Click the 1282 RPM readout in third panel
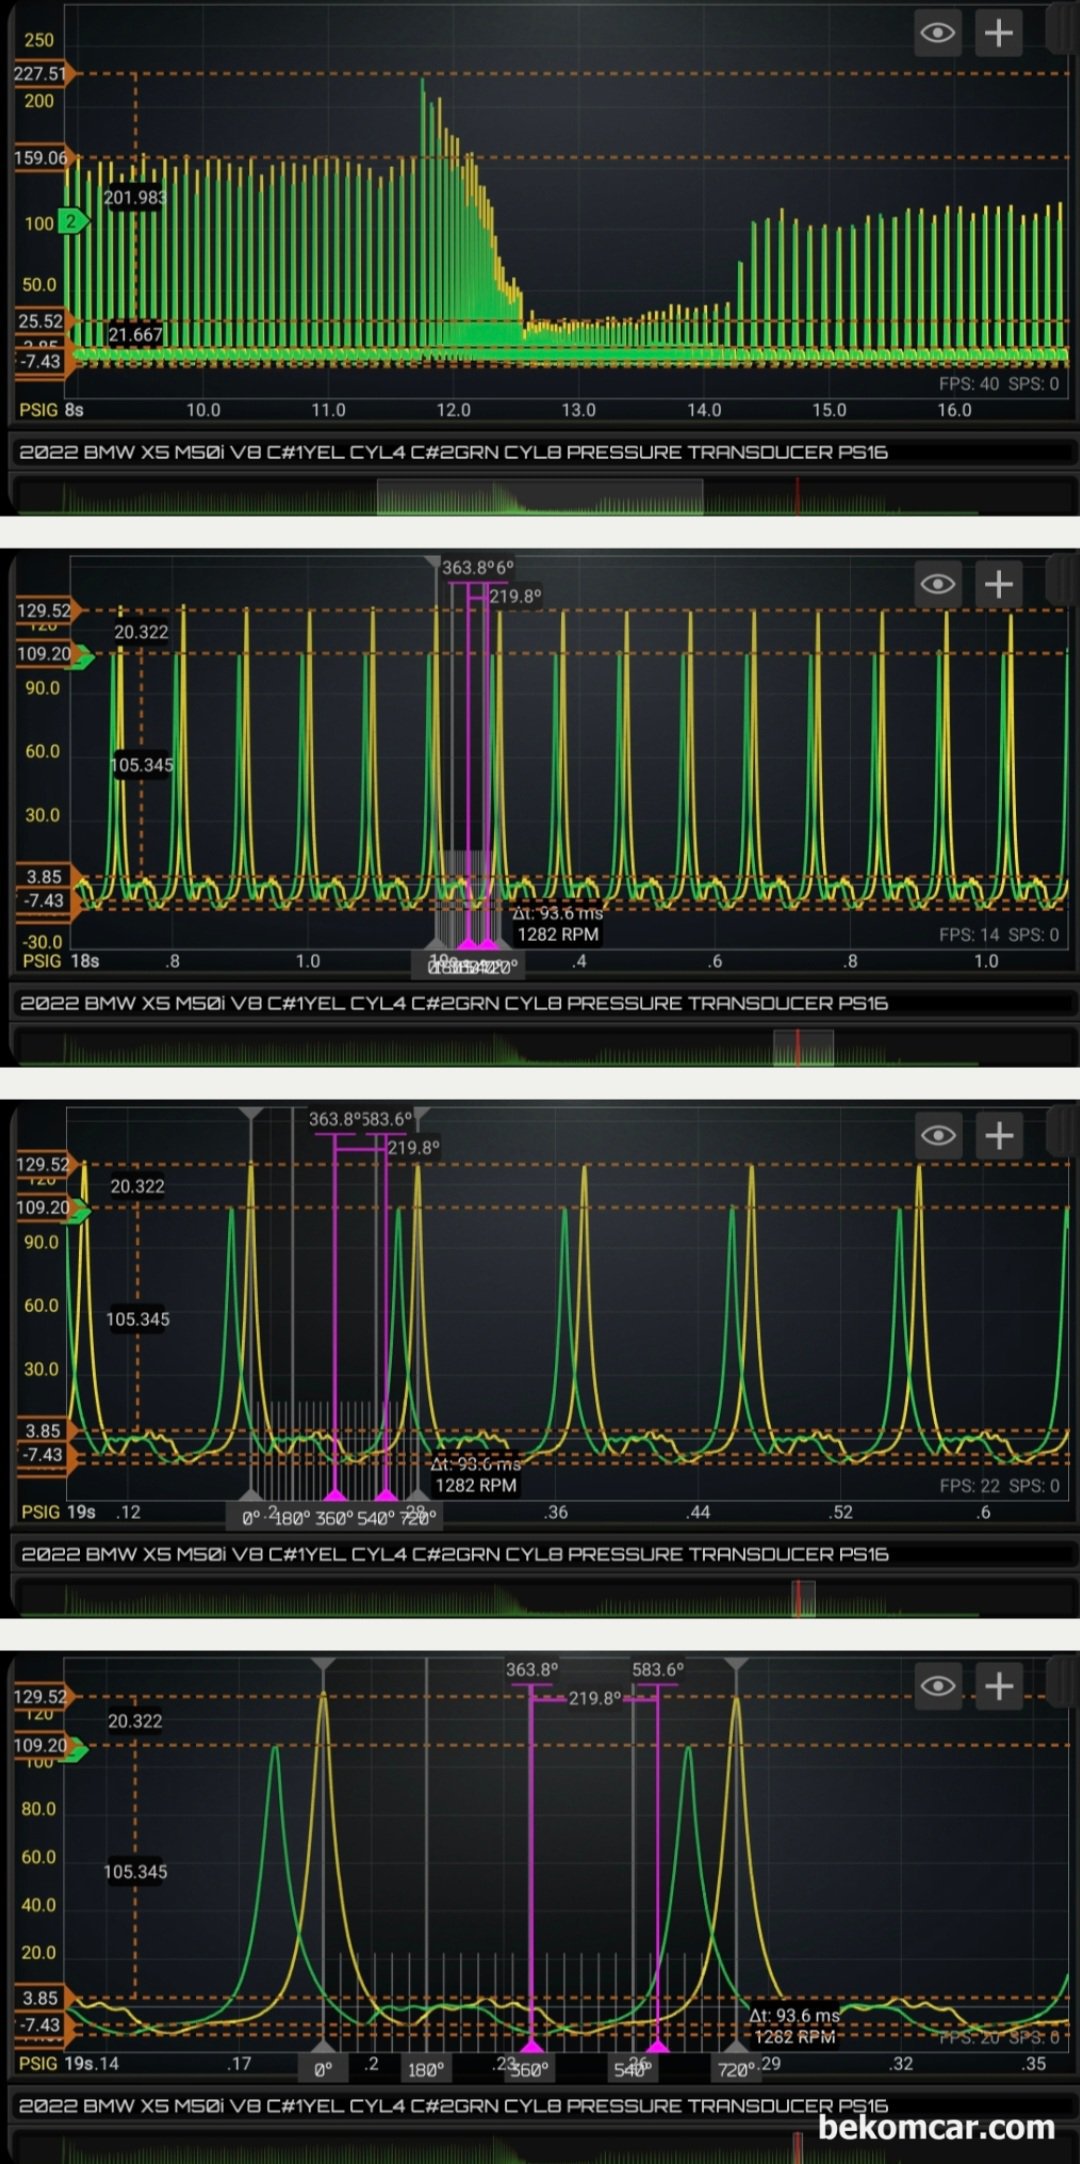The image size is (1080, 2164). coord(476,1485)
